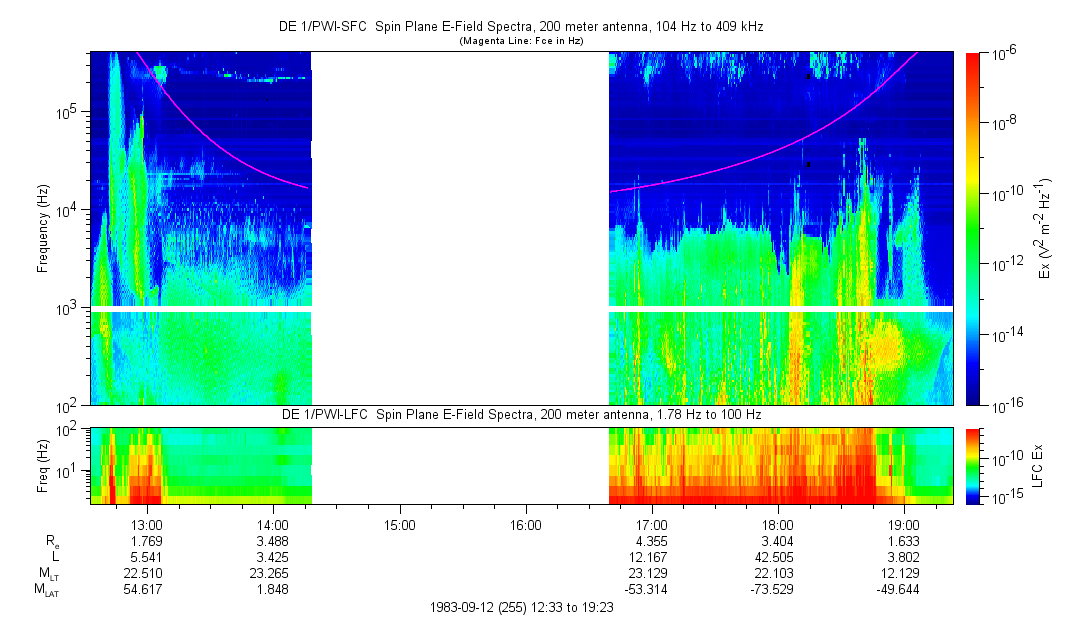Click the 19:00 time axis tick label

[x=904, y=524]
